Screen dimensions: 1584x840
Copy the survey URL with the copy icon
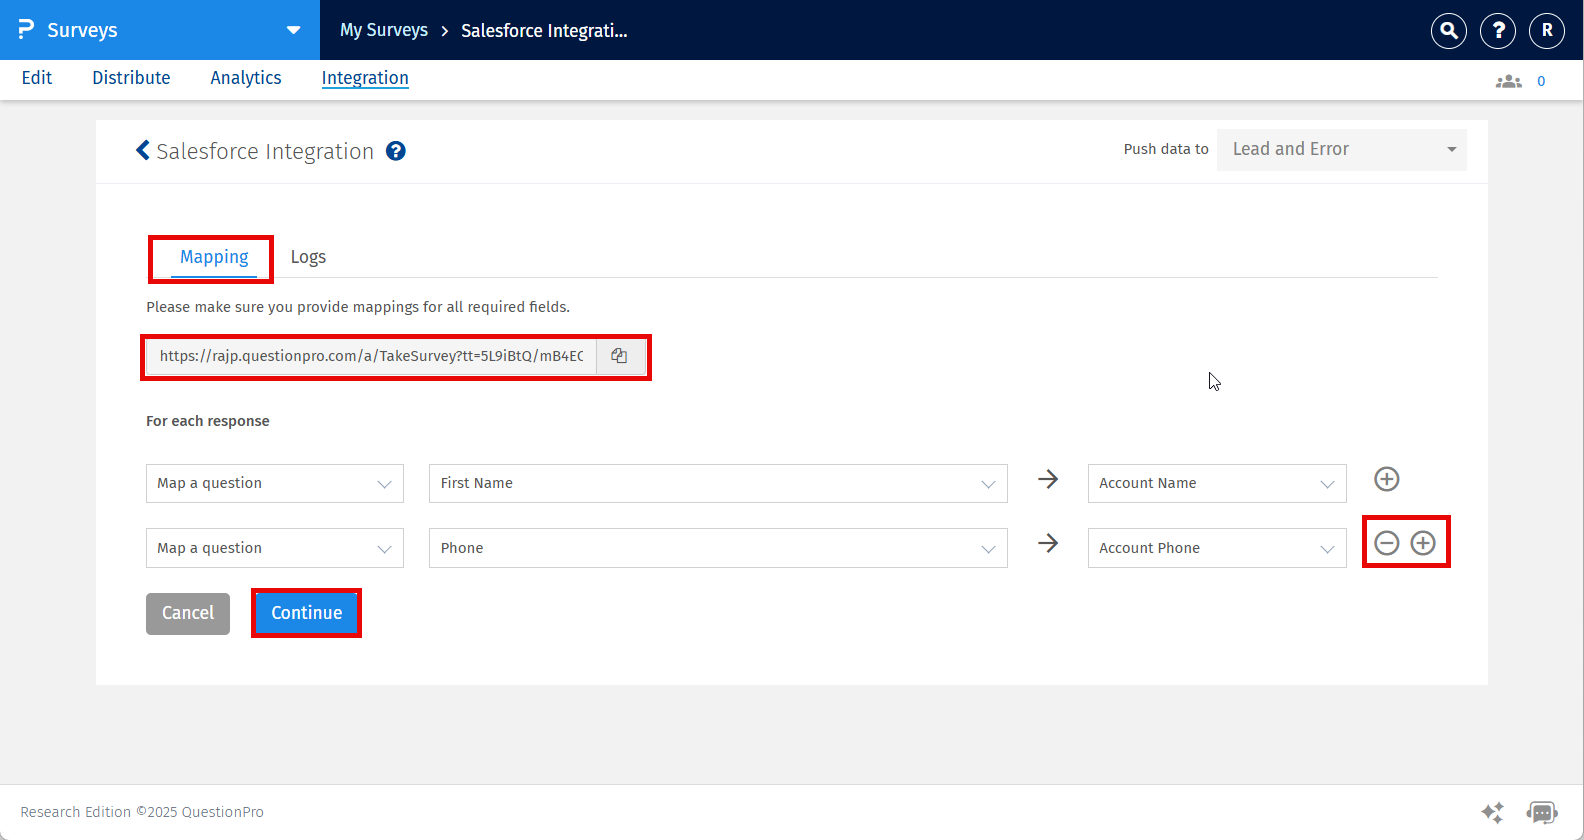[x=619, y=356]
